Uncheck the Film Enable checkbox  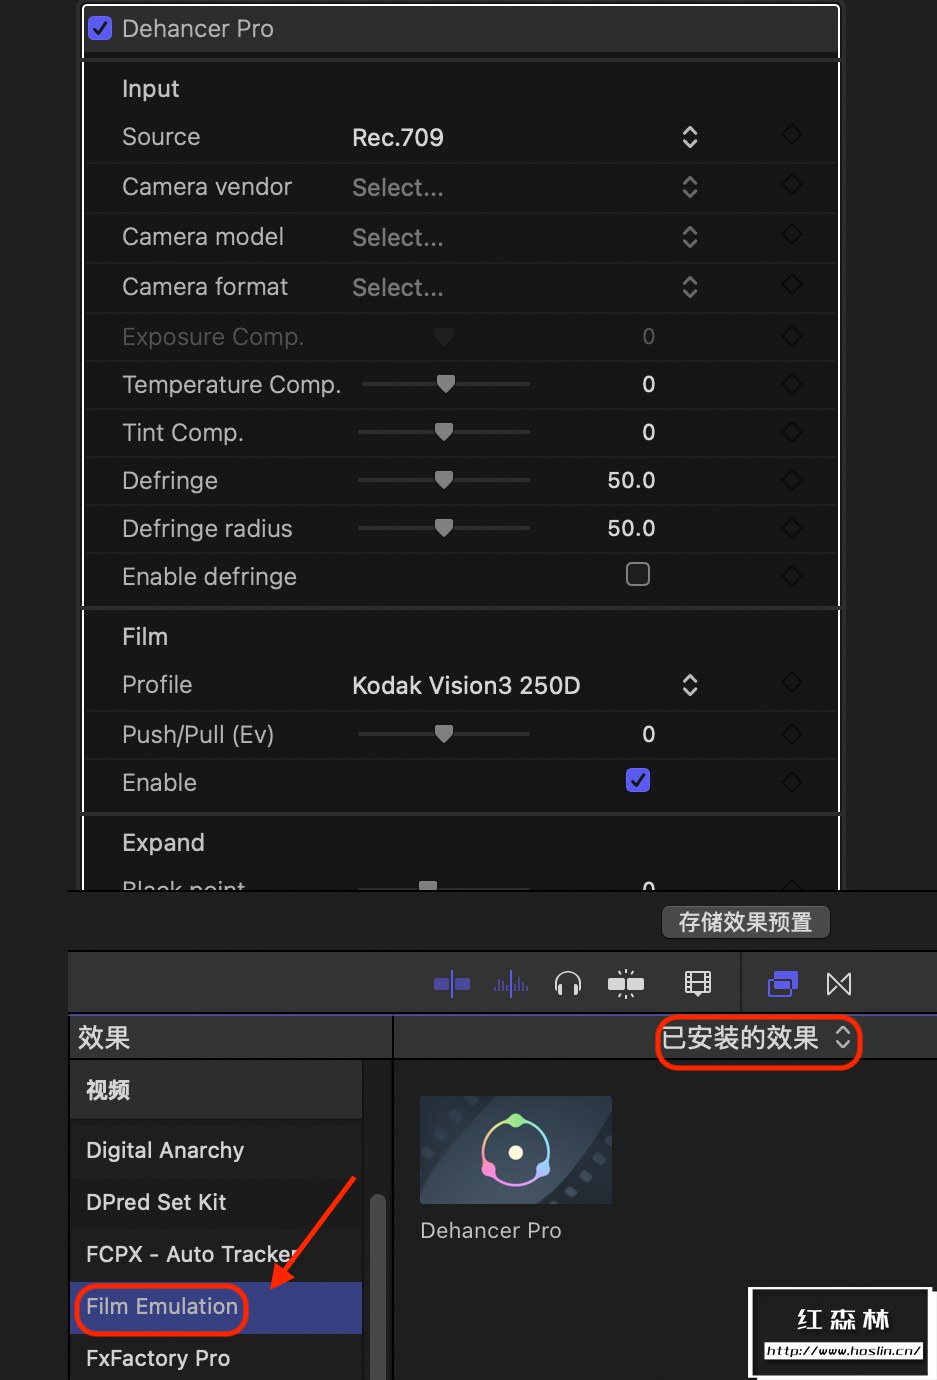(638, 780)
